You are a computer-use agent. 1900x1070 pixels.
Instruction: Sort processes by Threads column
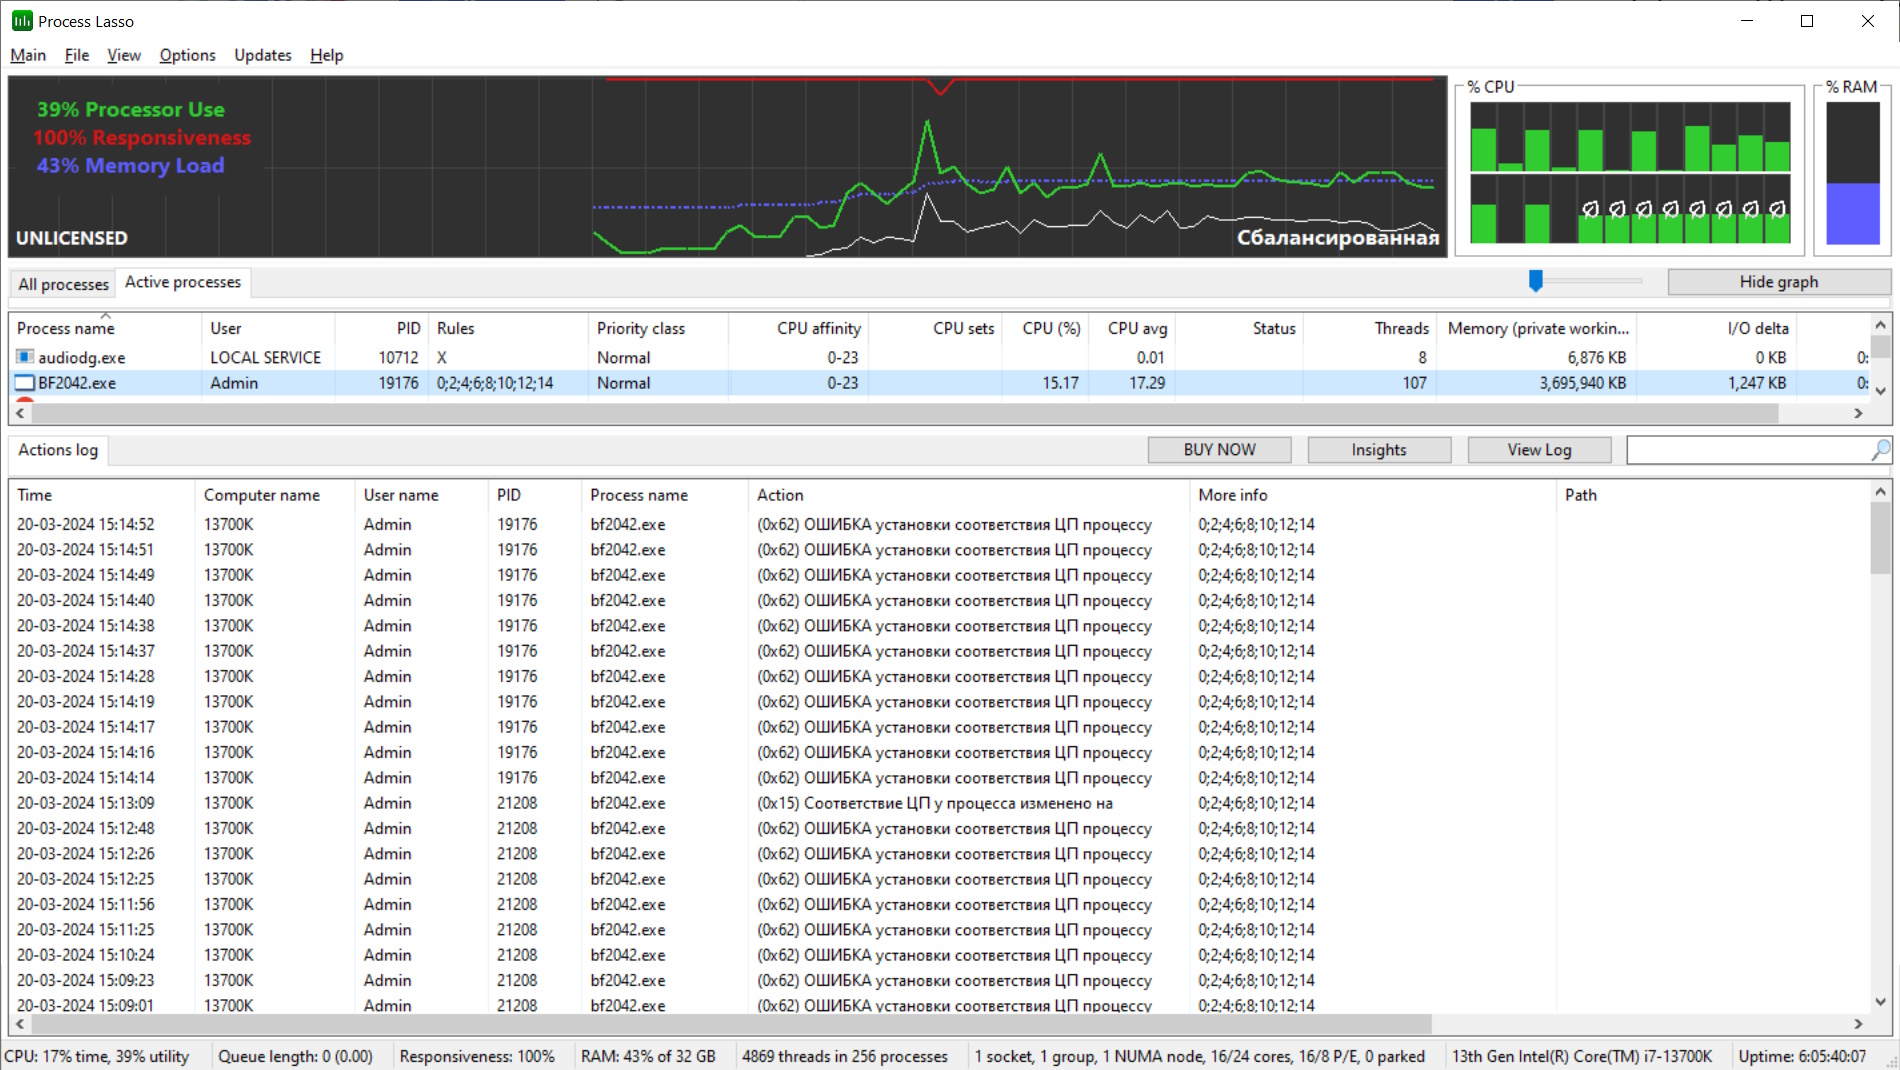click(1370, 328)
